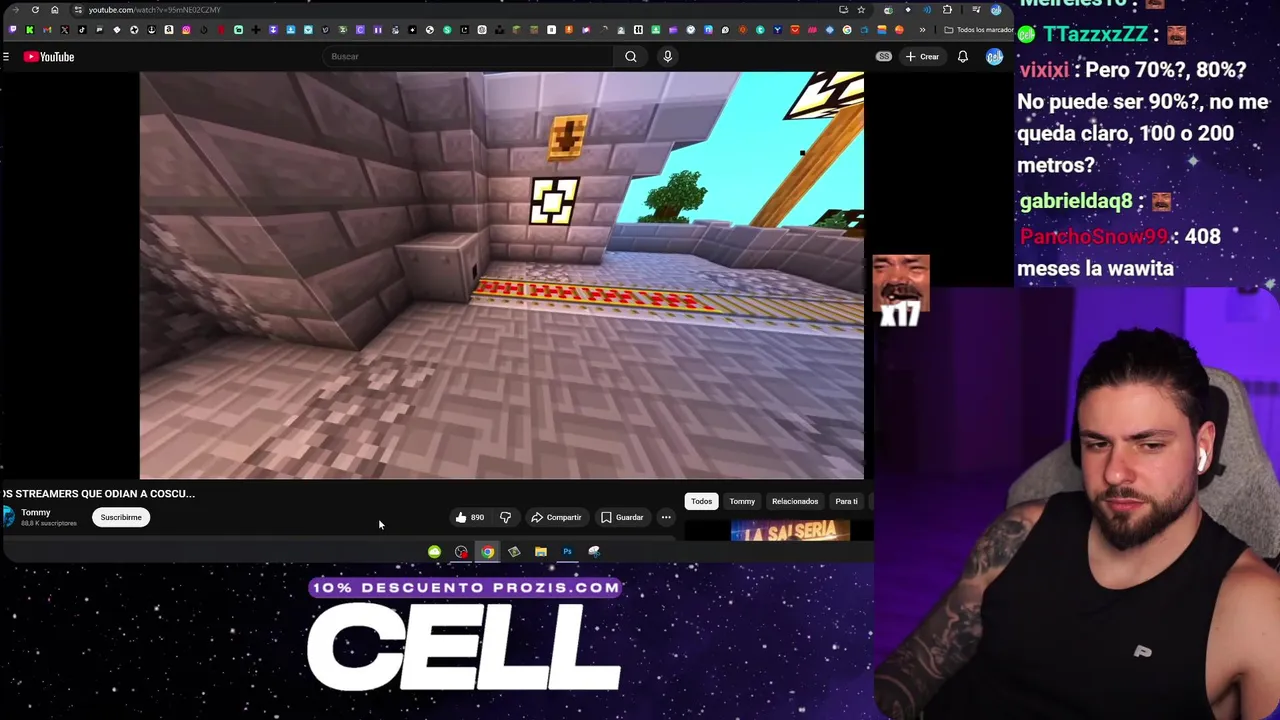Share the video via Compartir
The width and height of the screenshot is (1280, 720).
point(556,518)
